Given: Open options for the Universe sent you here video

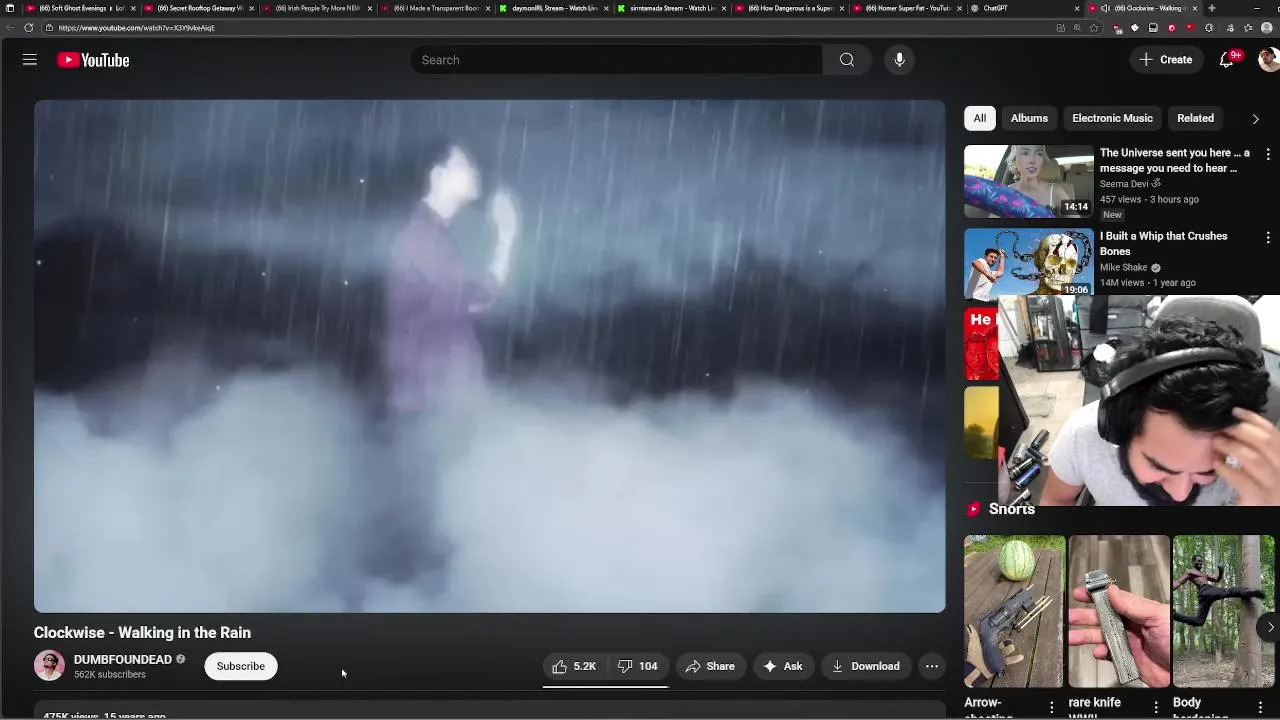Looking at the screenshot, I should pyautogui.click(x=1268, y=155).
